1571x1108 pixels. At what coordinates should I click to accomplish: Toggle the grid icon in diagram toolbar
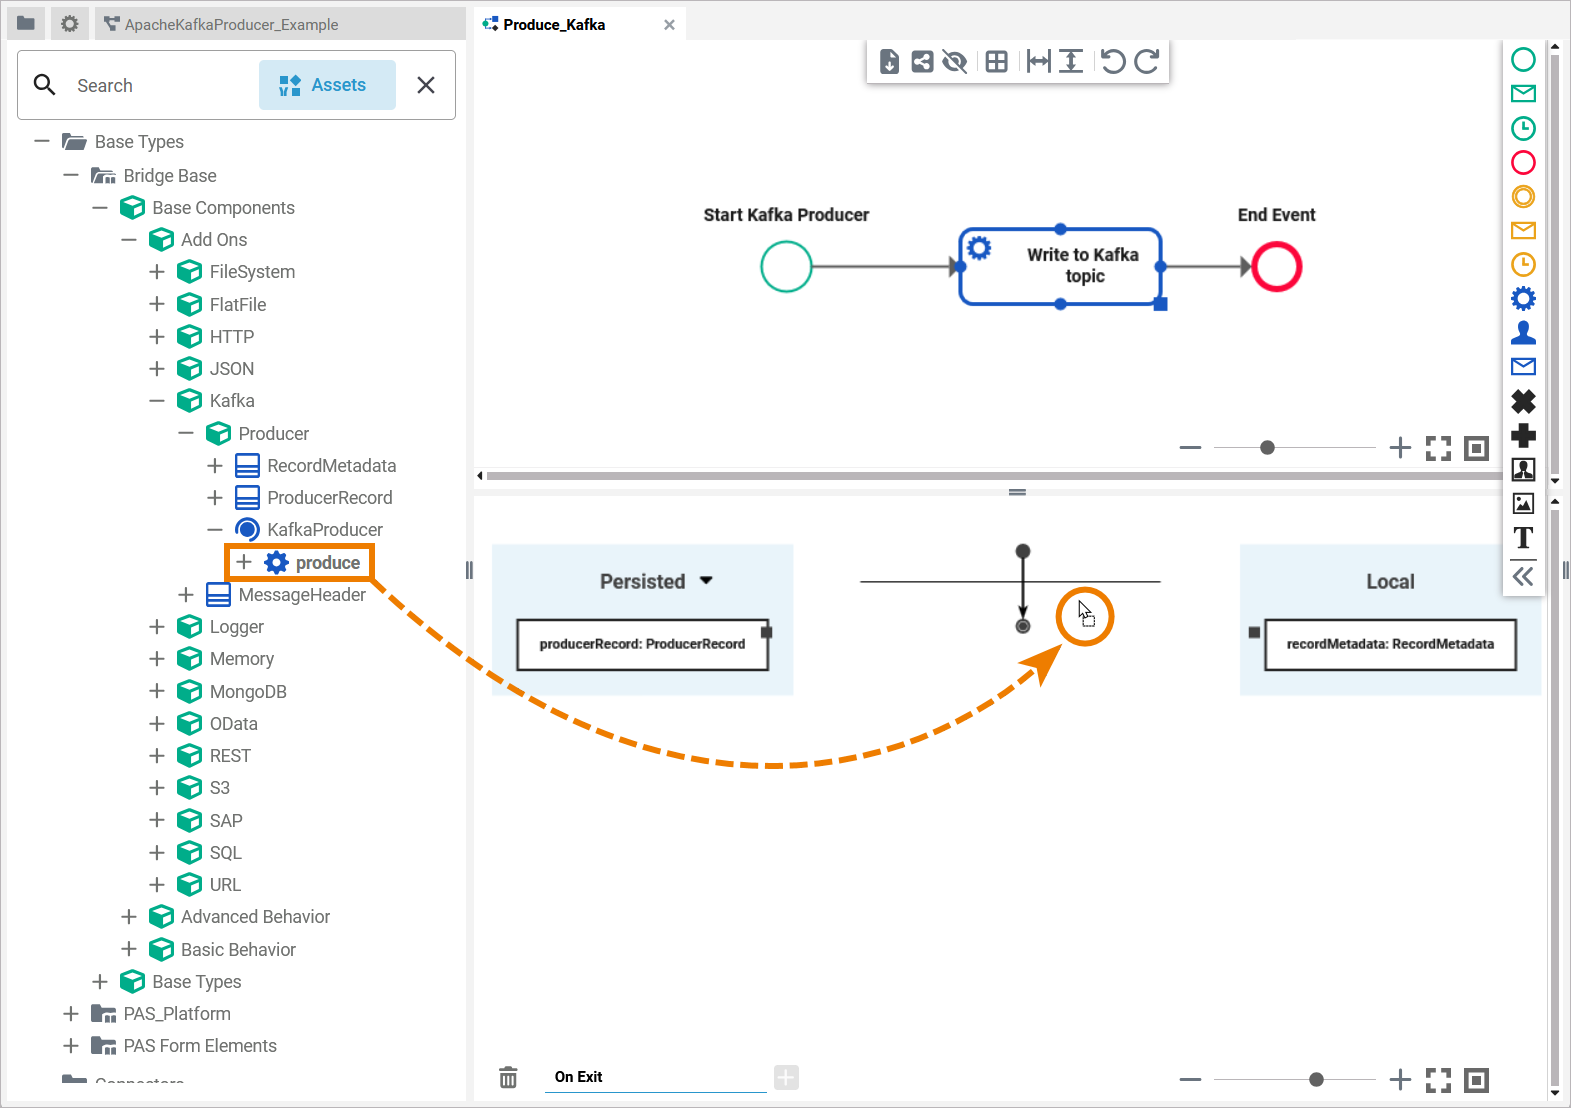click(x=996, y=62)
